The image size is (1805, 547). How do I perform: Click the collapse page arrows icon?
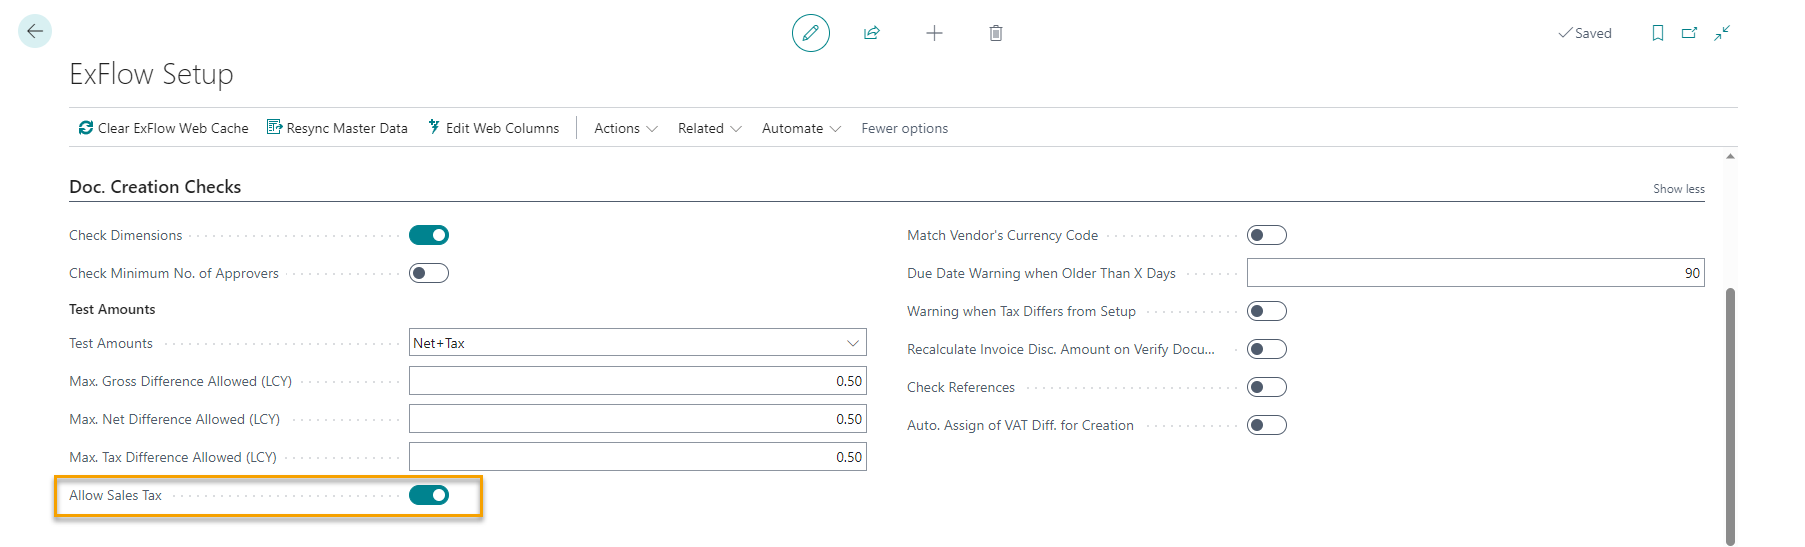pos(1722,33)
